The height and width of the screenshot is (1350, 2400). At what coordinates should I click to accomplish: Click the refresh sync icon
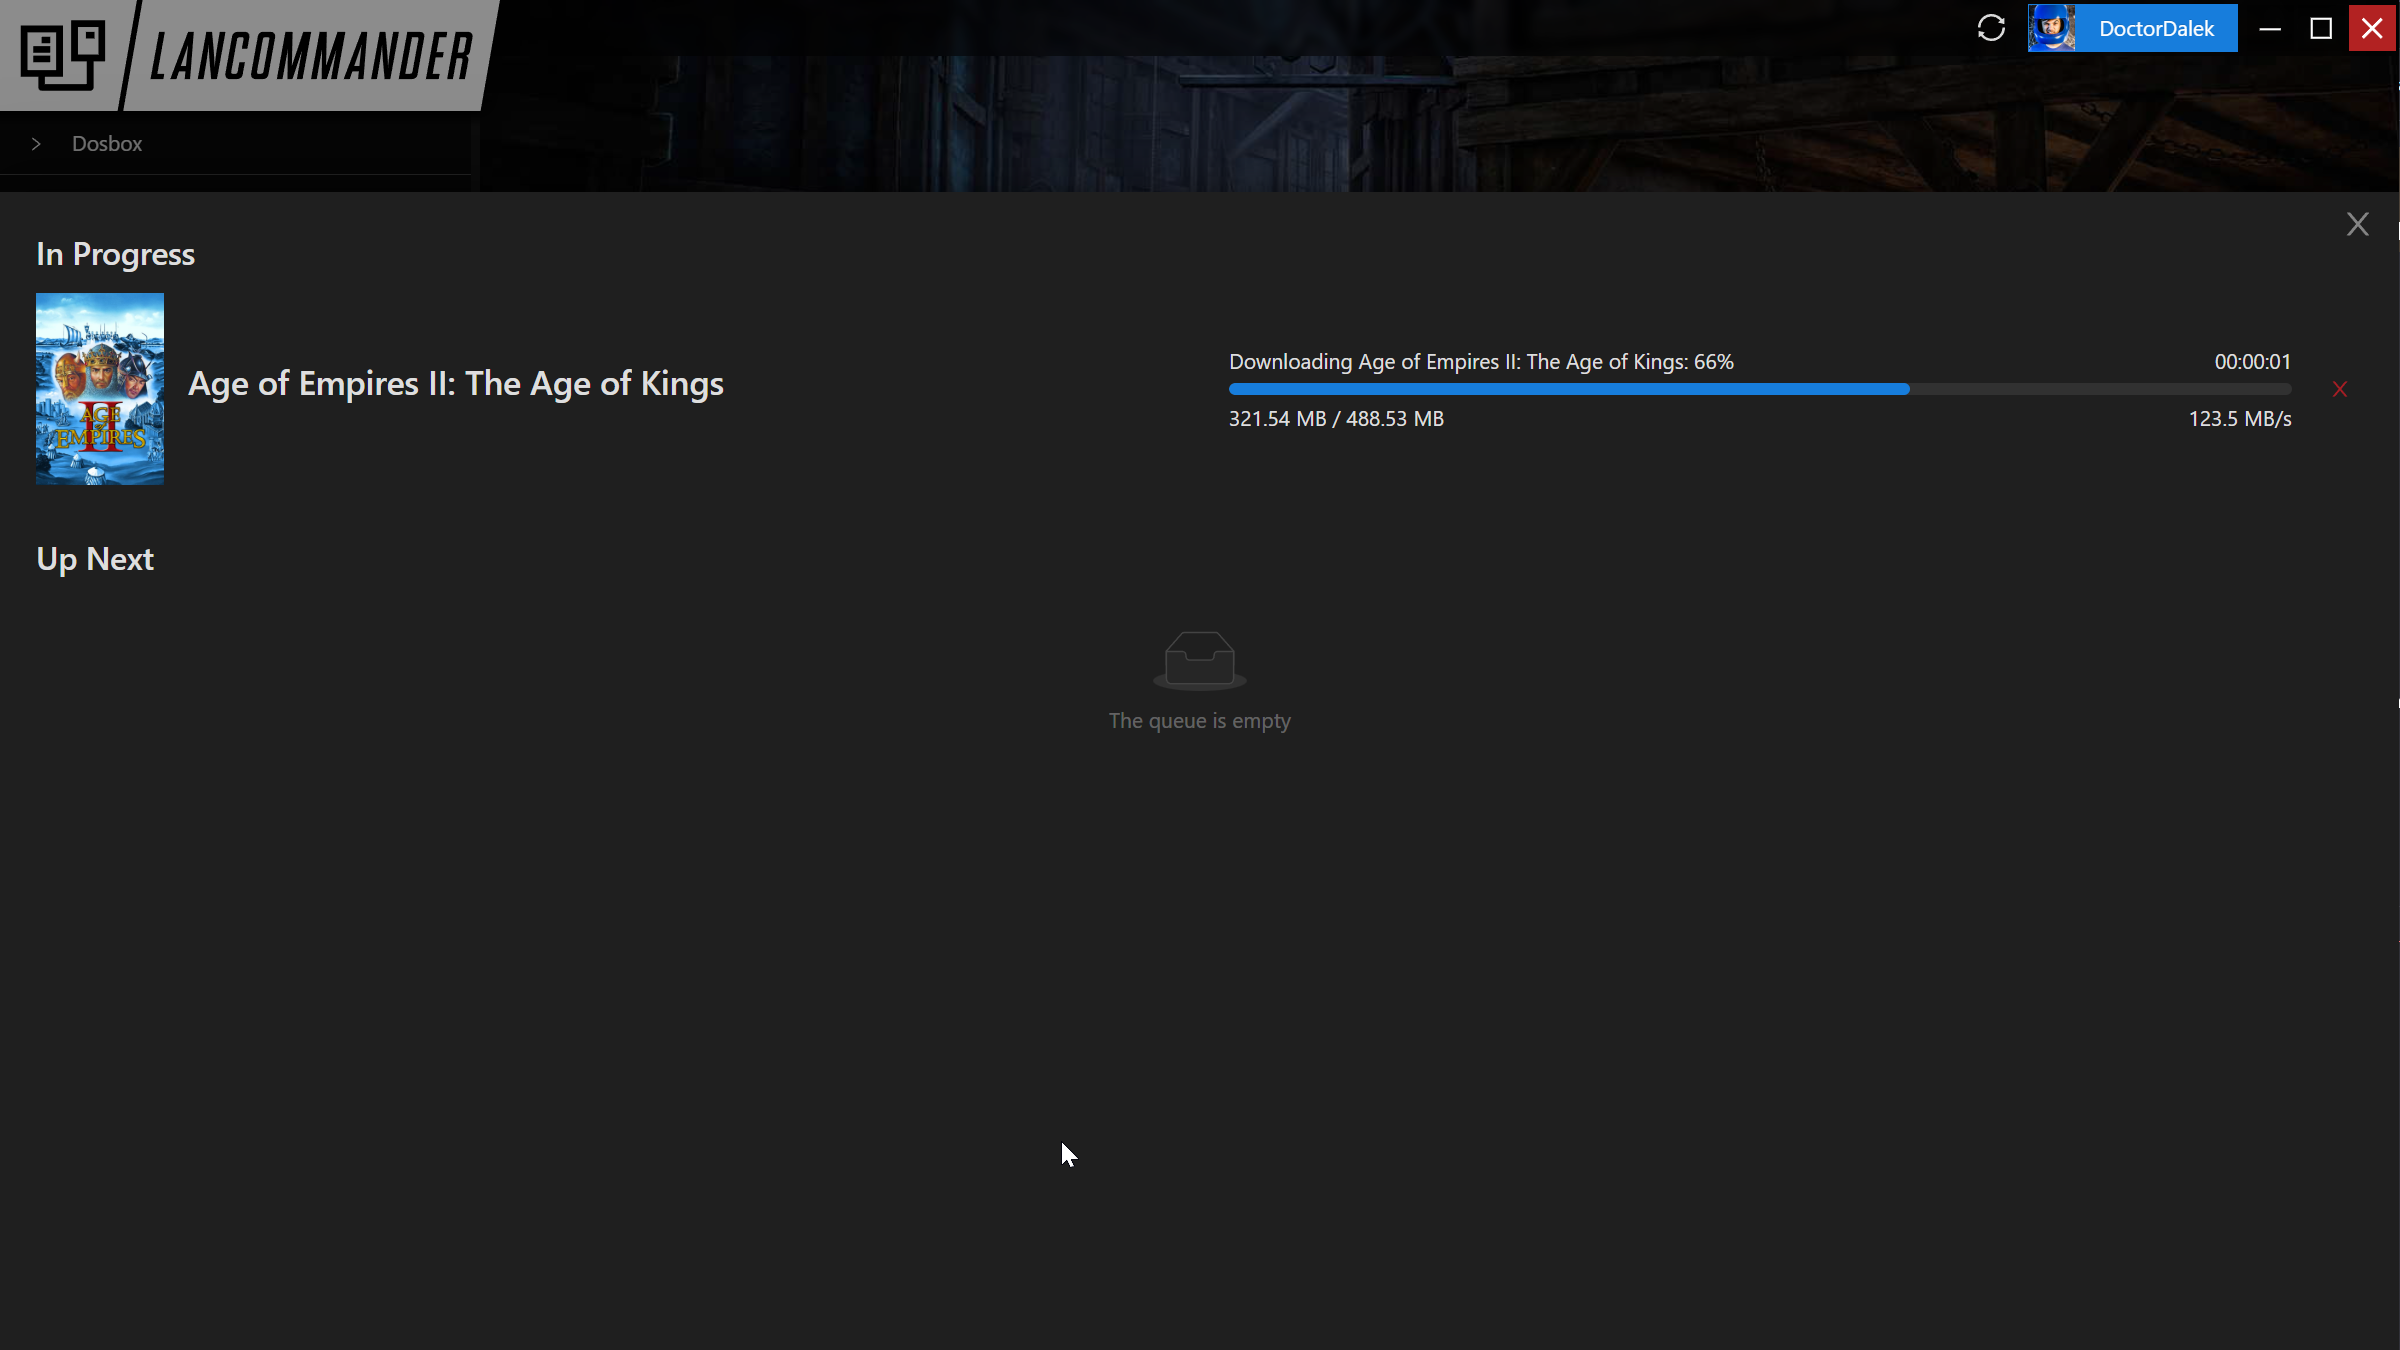[1991, 28]
